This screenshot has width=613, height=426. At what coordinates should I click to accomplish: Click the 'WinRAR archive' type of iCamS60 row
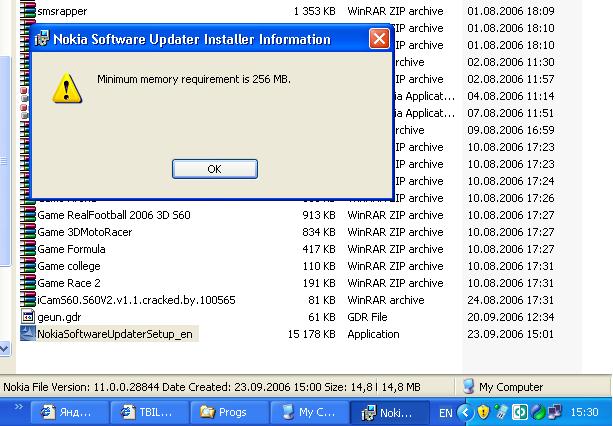tap(385, 300)
